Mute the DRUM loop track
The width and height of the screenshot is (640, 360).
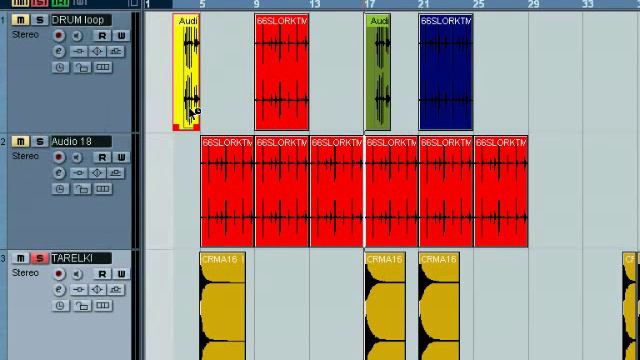(x=20, y=20)
